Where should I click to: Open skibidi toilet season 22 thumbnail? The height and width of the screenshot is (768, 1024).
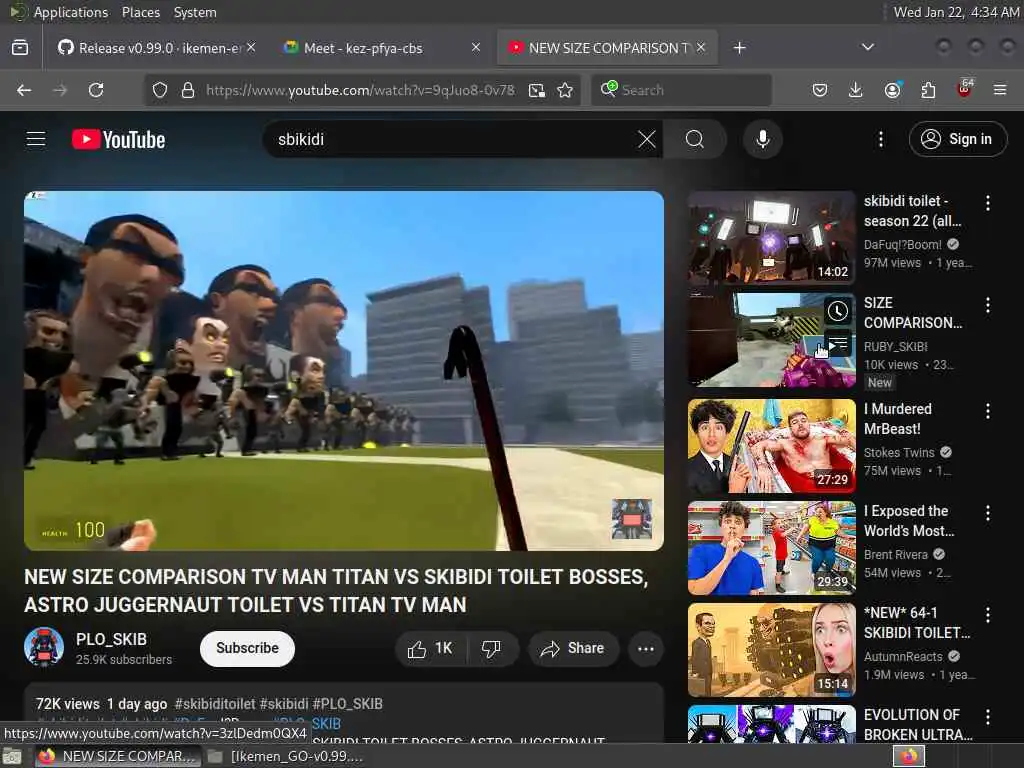click(x=771, y=238)
